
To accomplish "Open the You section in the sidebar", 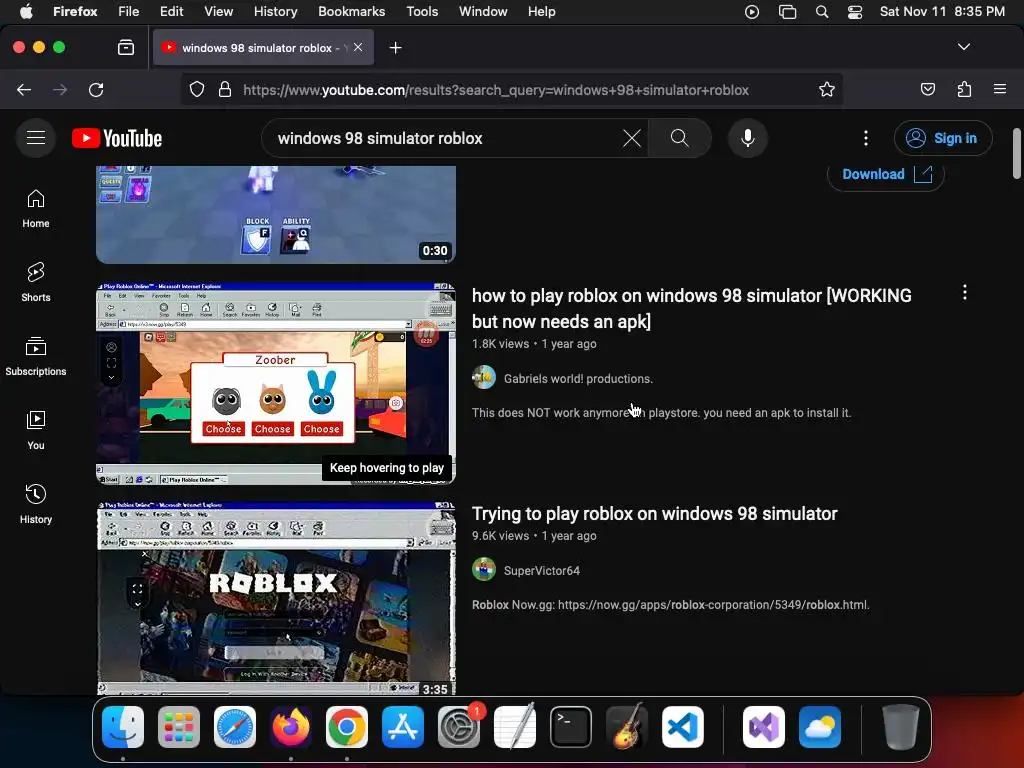I will (36, 430).
